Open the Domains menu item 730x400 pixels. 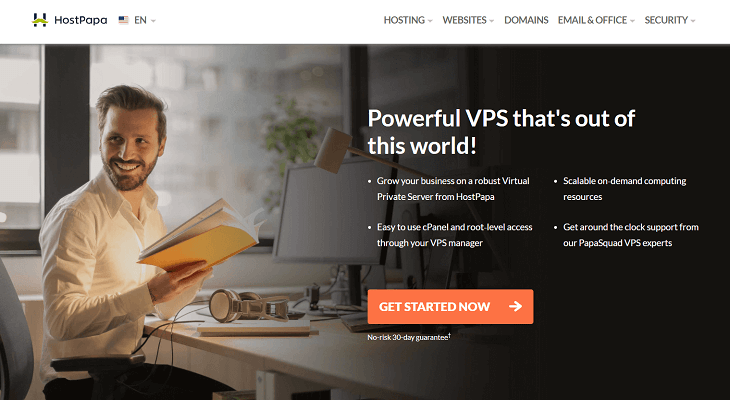(x=526, y=20)
